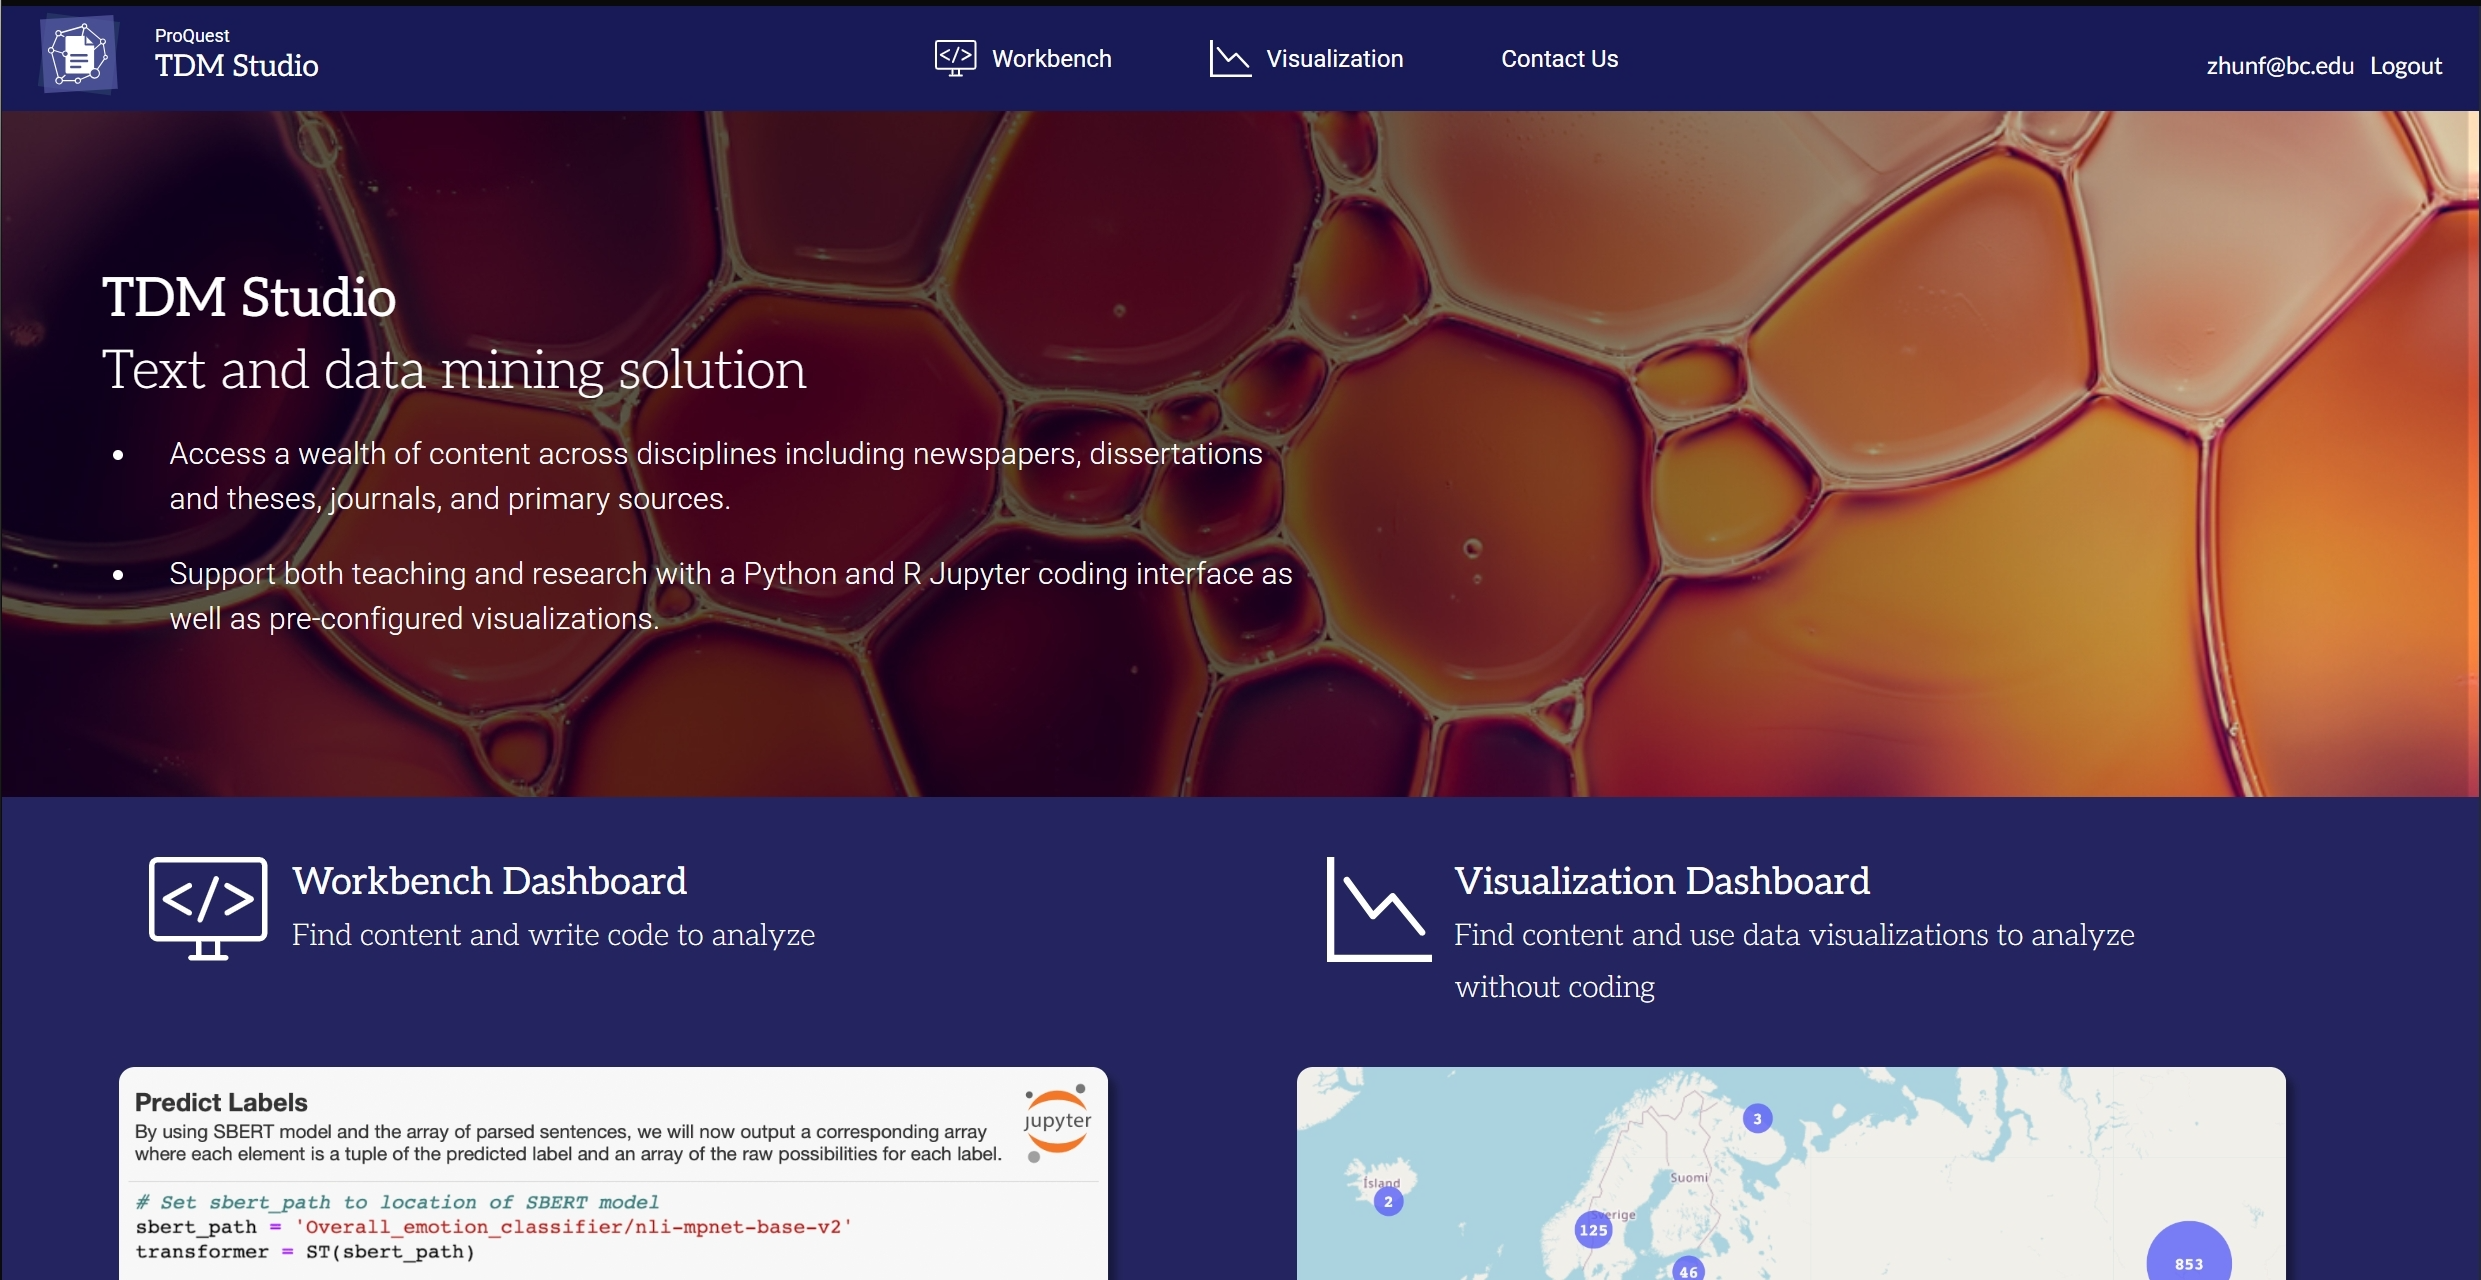The height and width of the screenshot is (1280, 2481).
Task: Click the map cluster marker labeled 46
Action: tap(1688, 1269)
